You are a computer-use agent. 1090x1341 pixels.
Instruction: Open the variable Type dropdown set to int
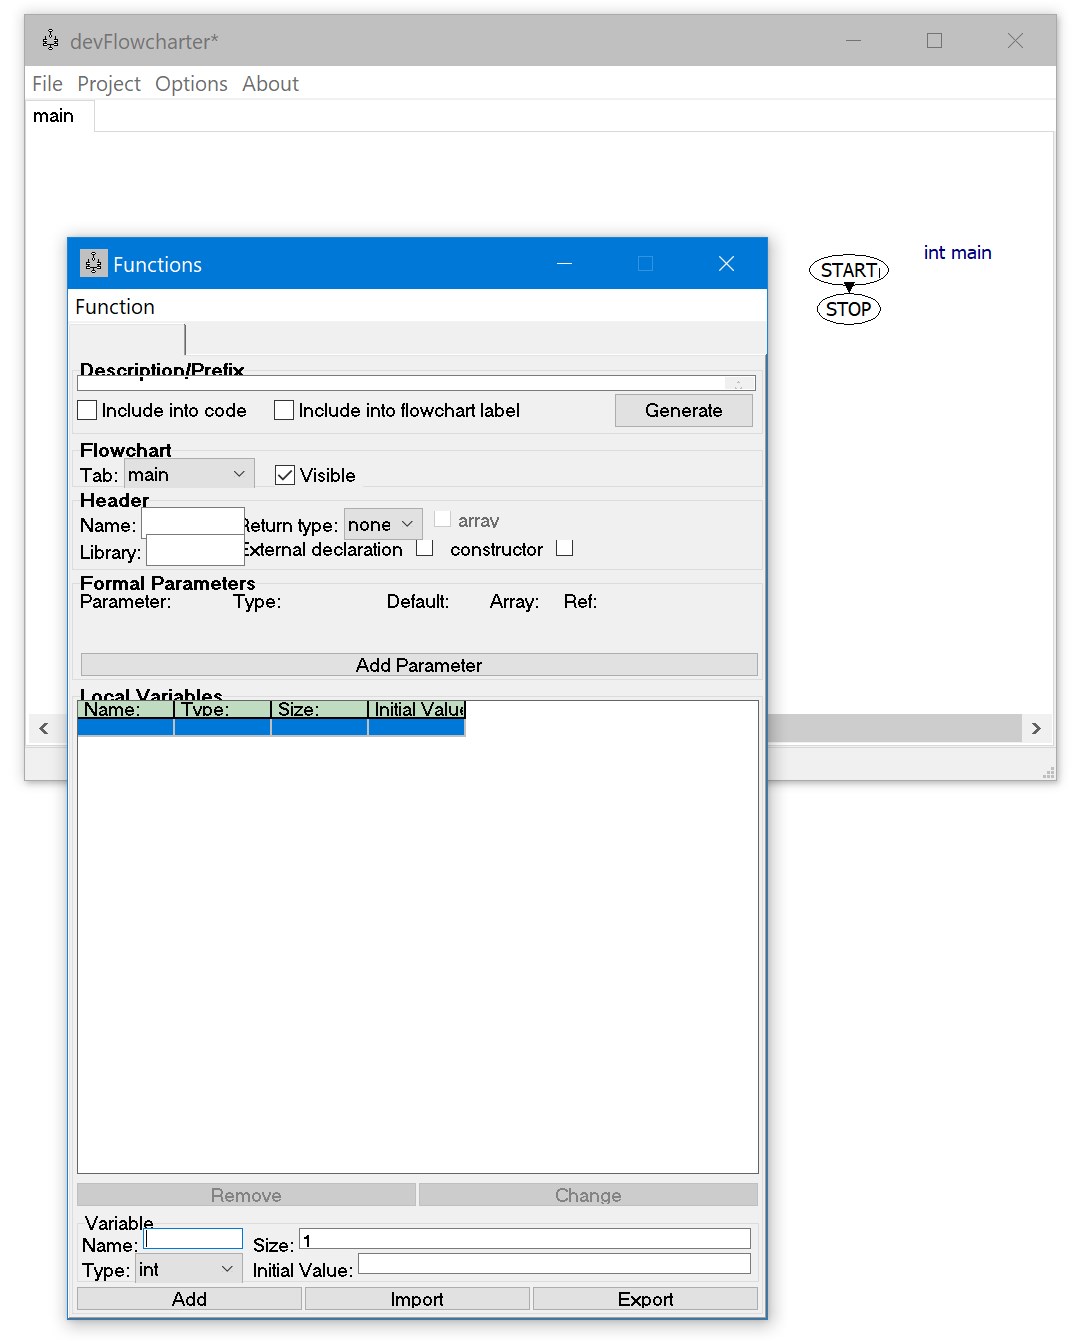point(187,1269)
